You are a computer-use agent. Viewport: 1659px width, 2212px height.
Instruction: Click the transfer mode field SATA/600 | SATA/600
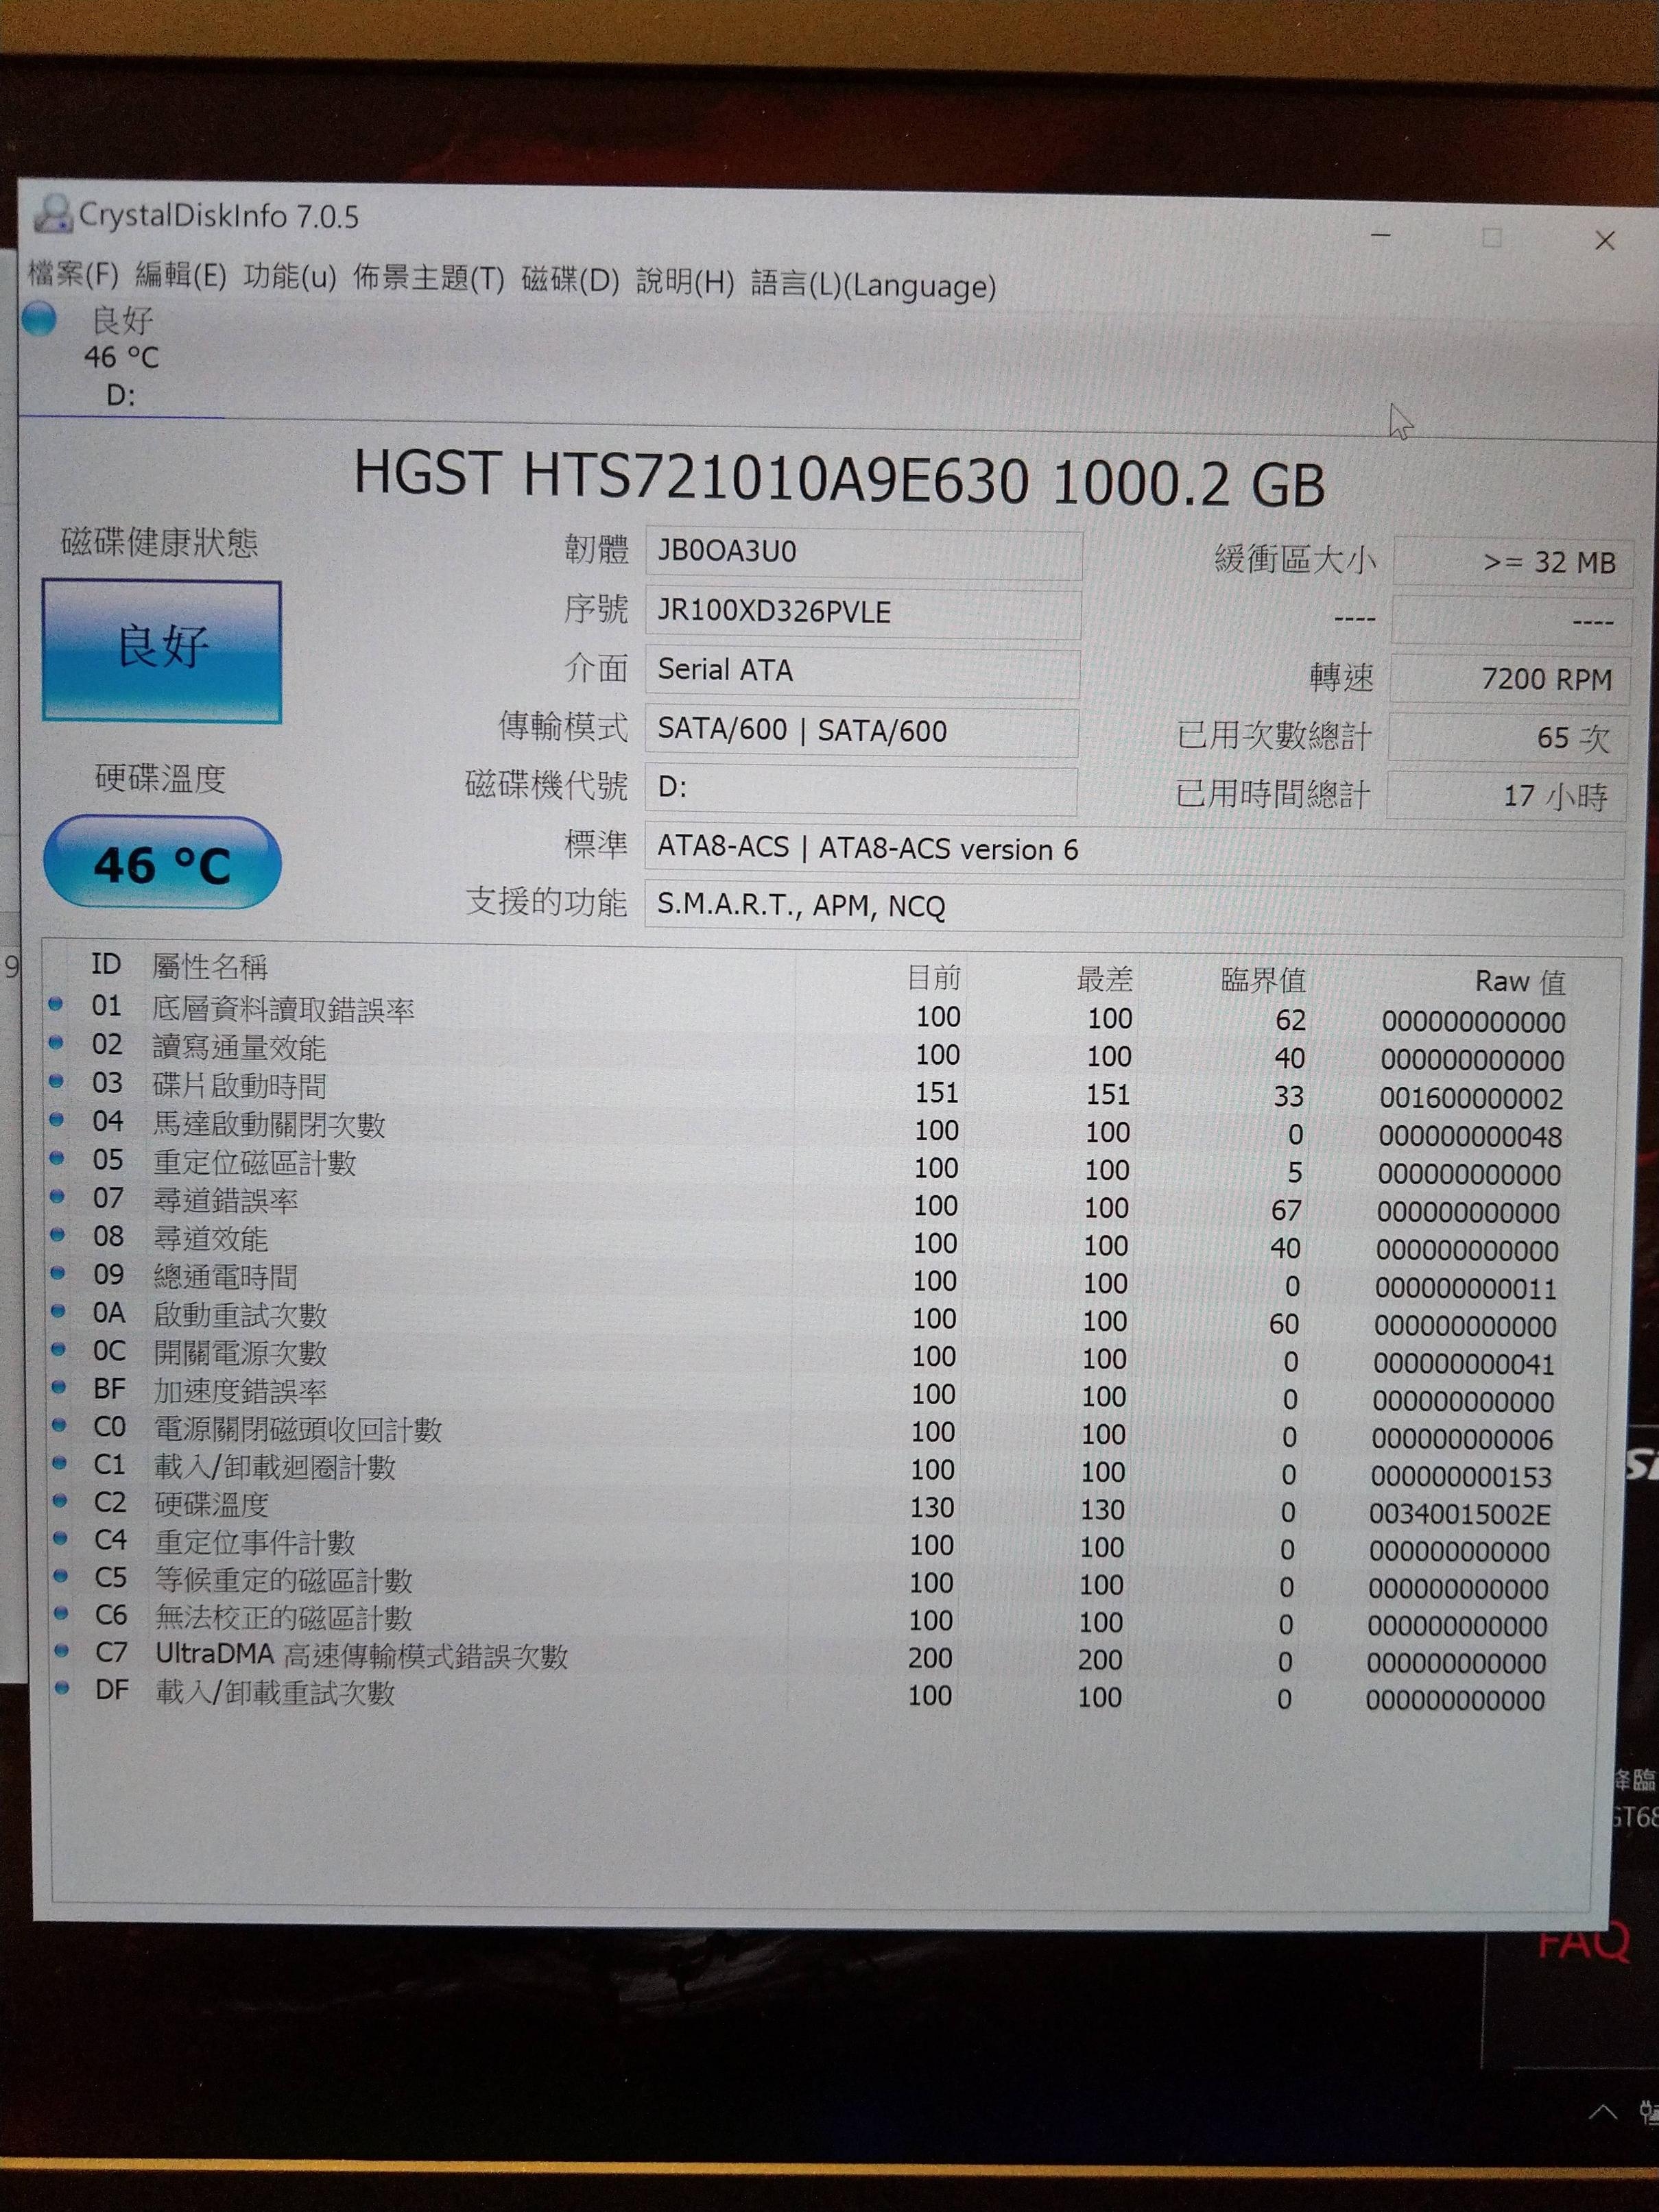tap(861, 731)
